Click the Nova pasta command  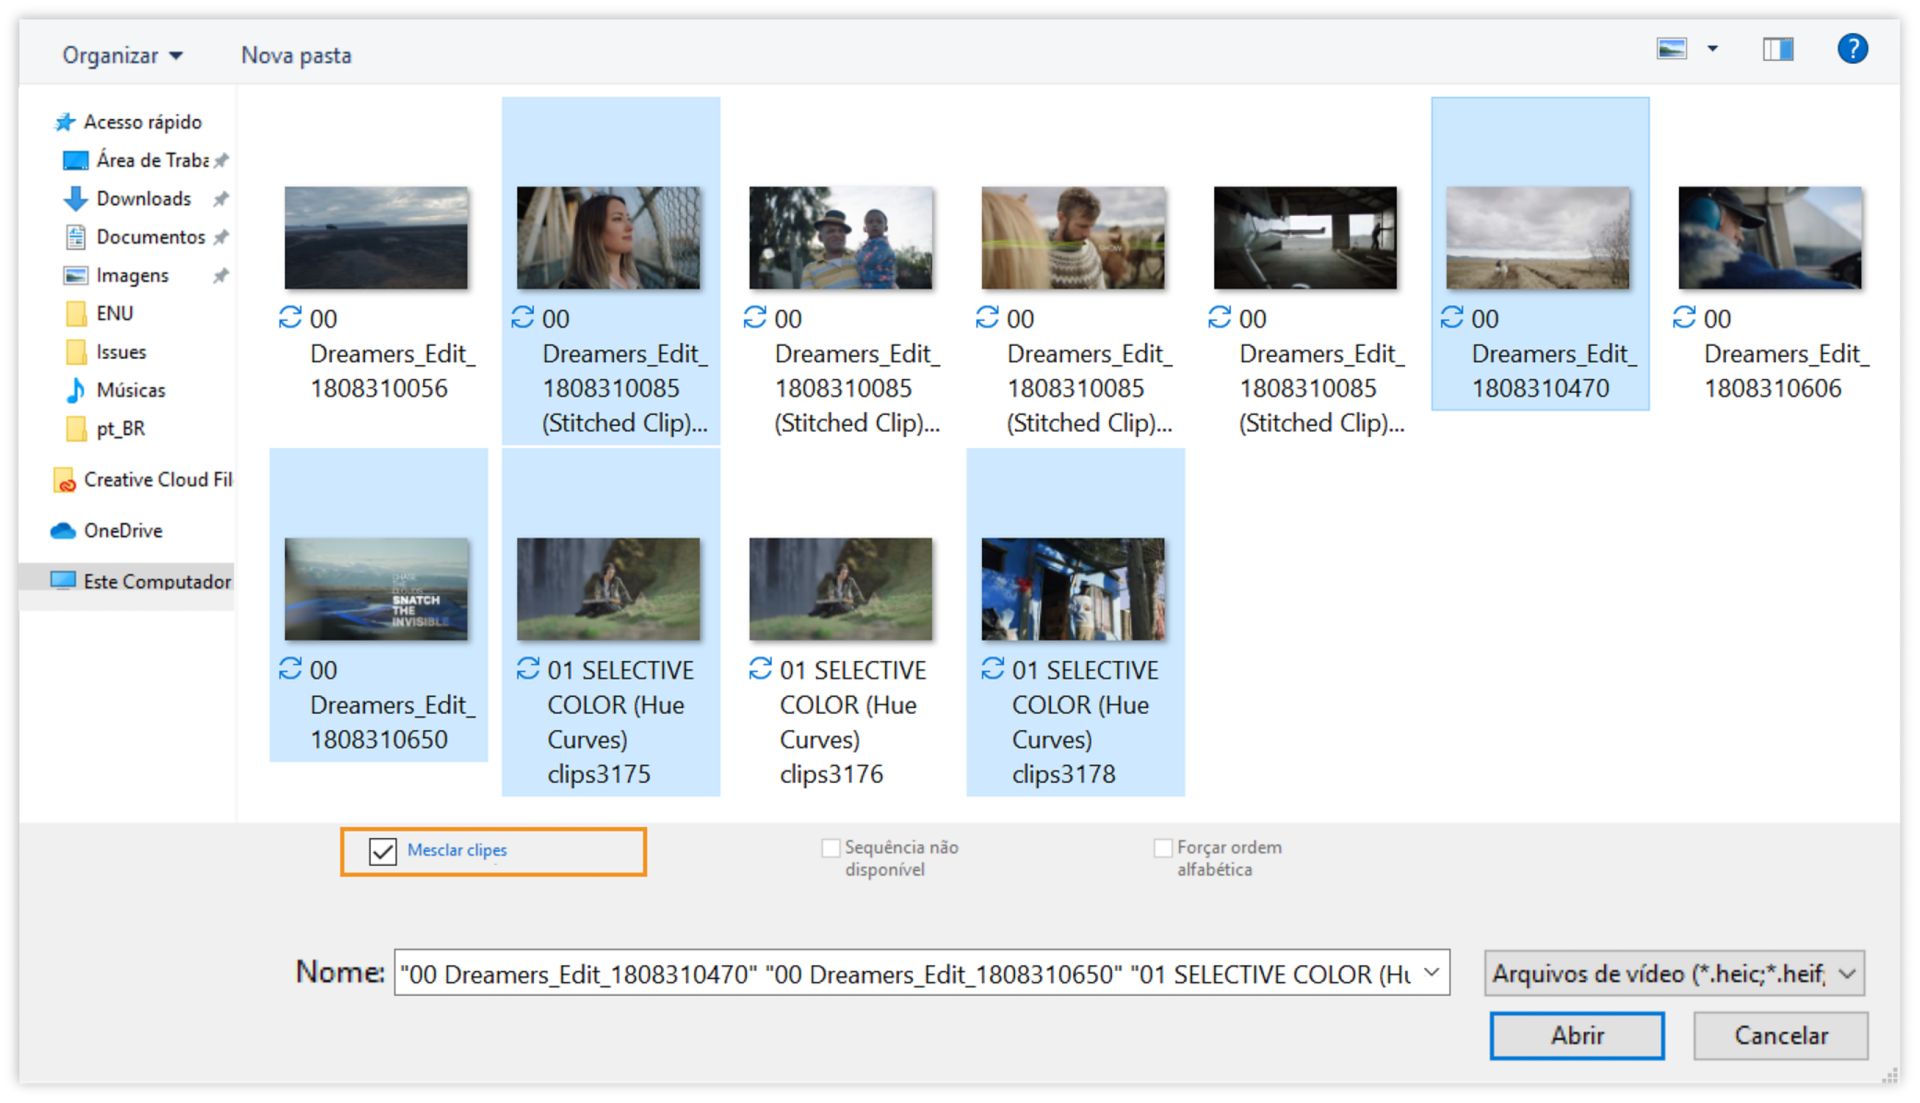tap(295, 55)
